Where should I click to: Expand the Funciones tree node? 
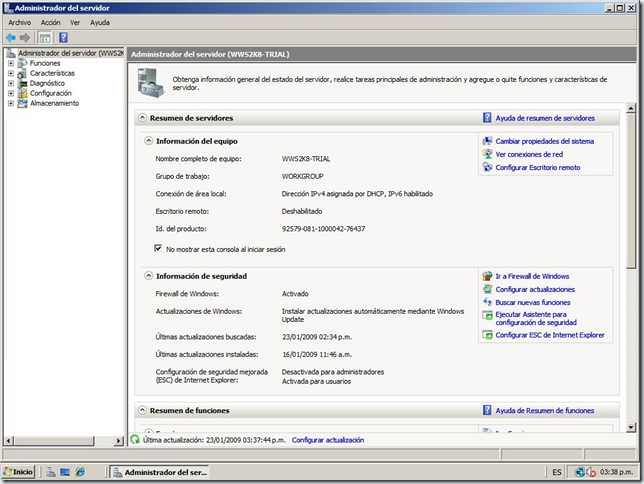click(x=11, y=63)
